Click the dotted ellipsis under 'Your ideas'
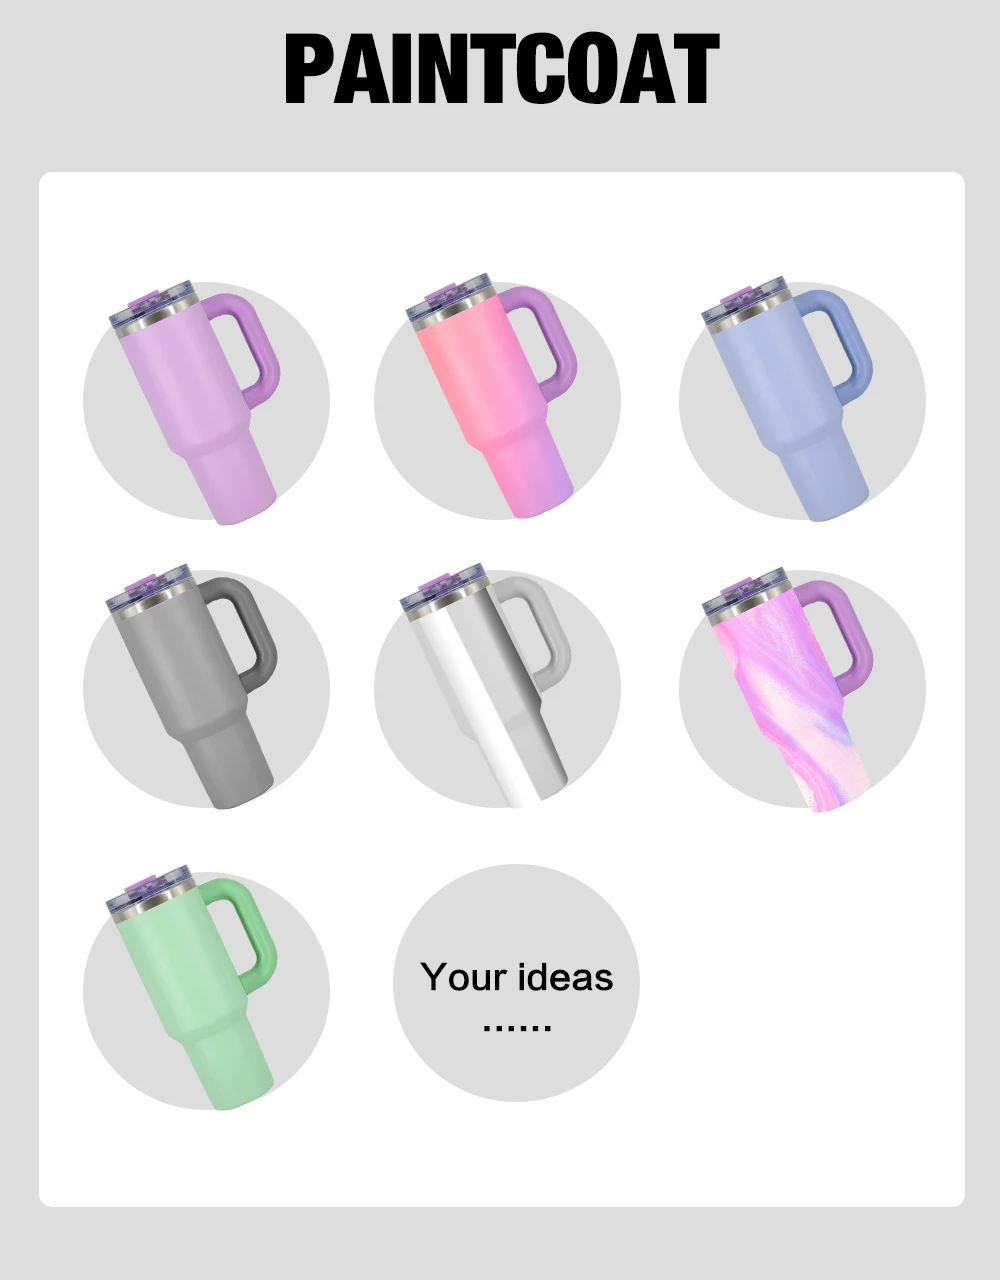1000x1280 pixels. click(x=517, y=1027)
